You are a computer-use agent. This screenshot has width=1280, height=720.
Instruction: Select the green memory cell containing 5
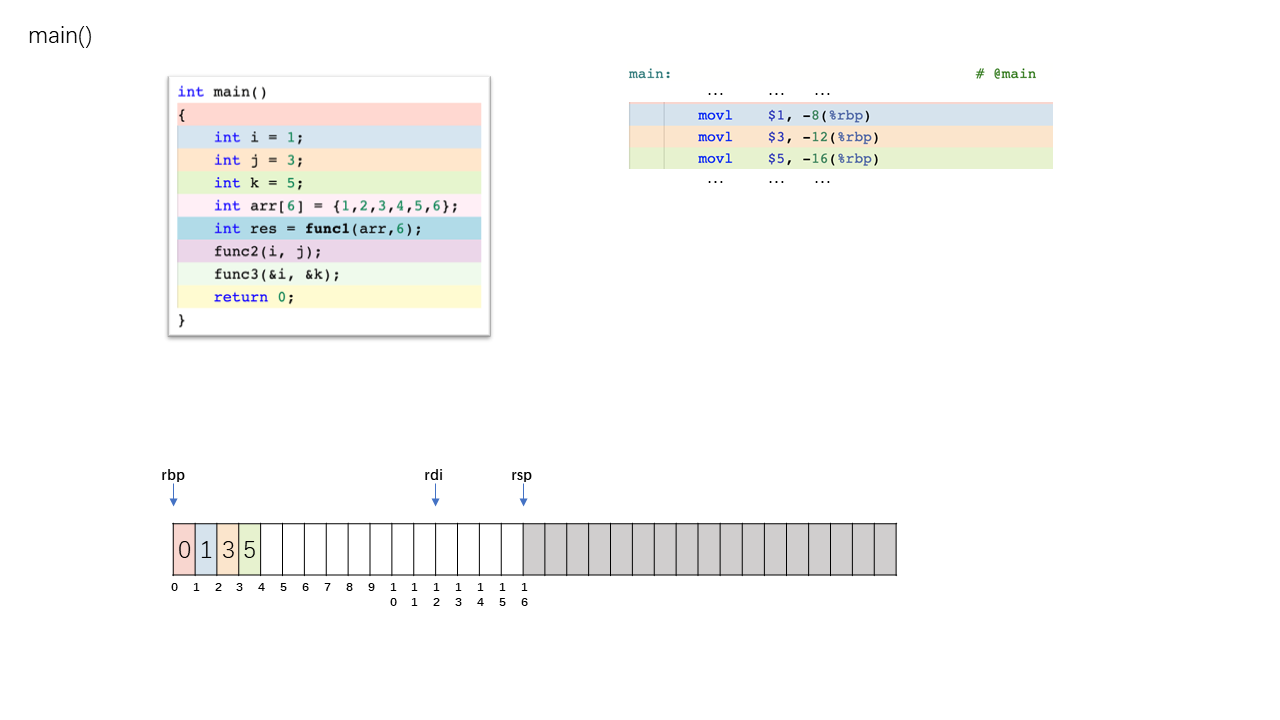coord(250,549)
